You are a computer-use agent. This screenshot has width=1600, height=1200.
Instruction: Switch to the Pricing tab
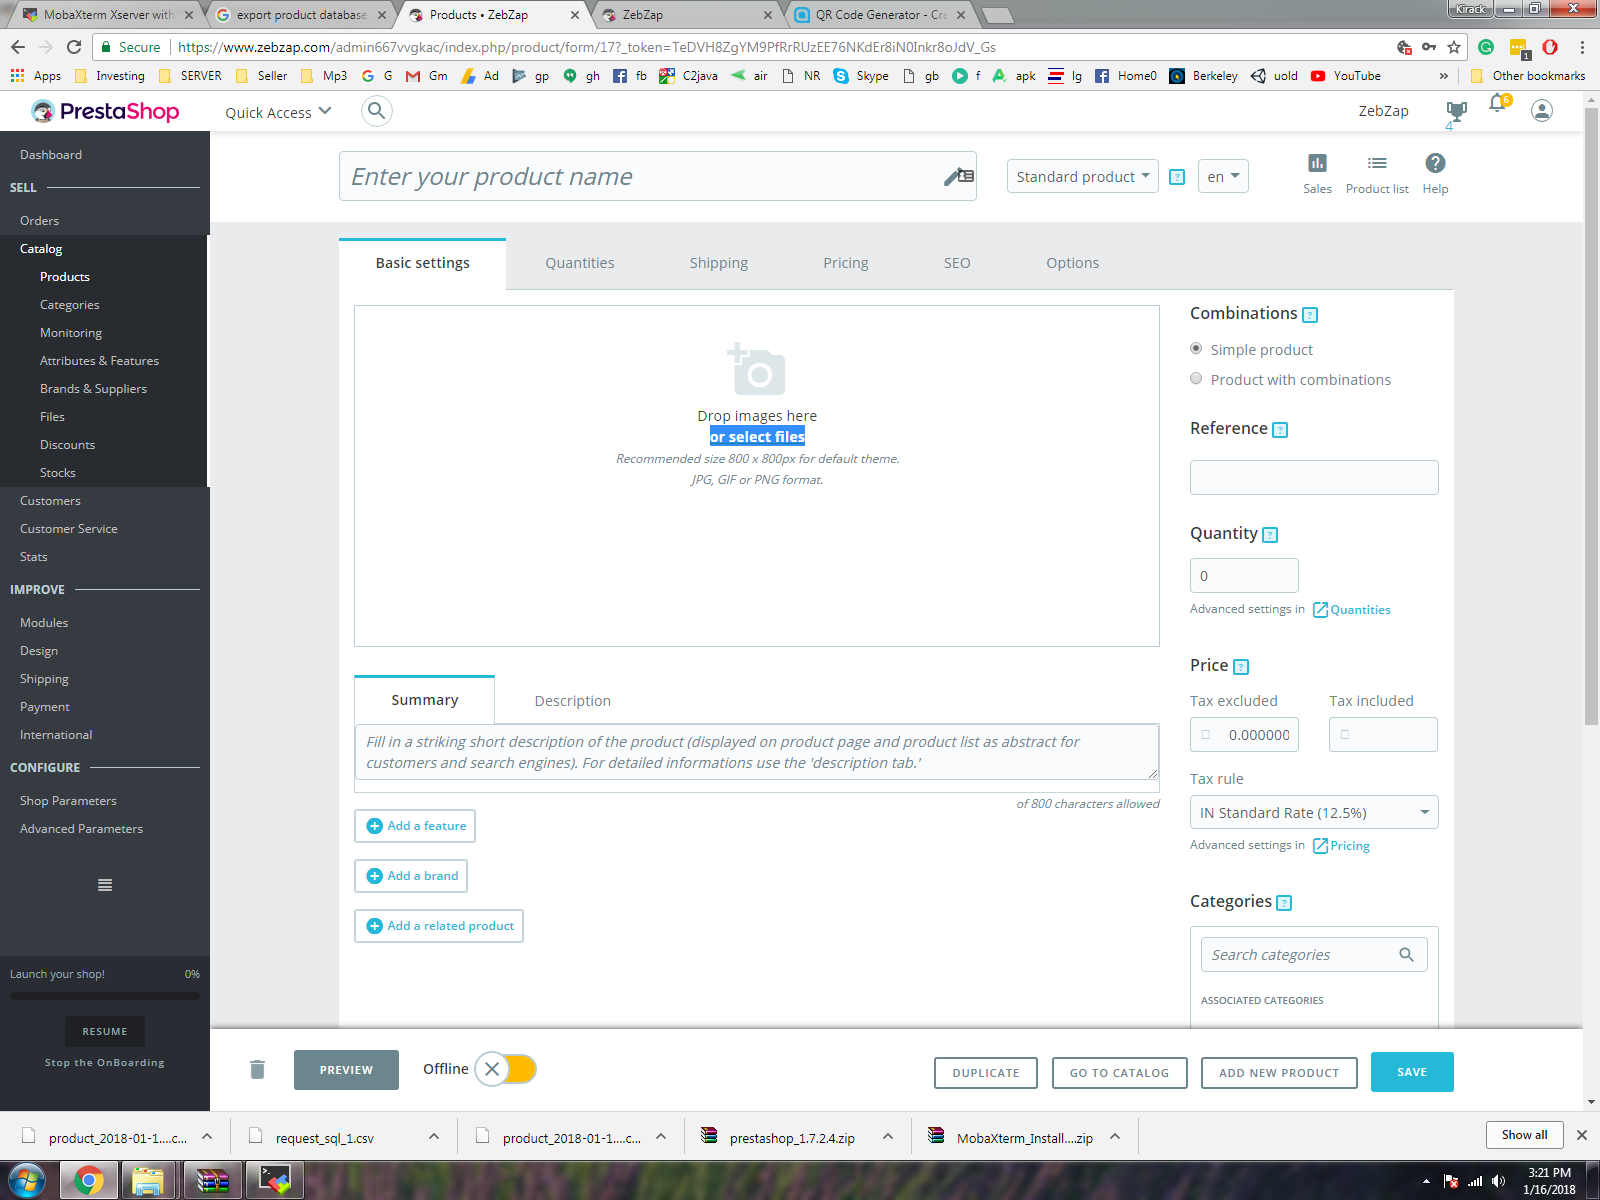pos(846,263)
